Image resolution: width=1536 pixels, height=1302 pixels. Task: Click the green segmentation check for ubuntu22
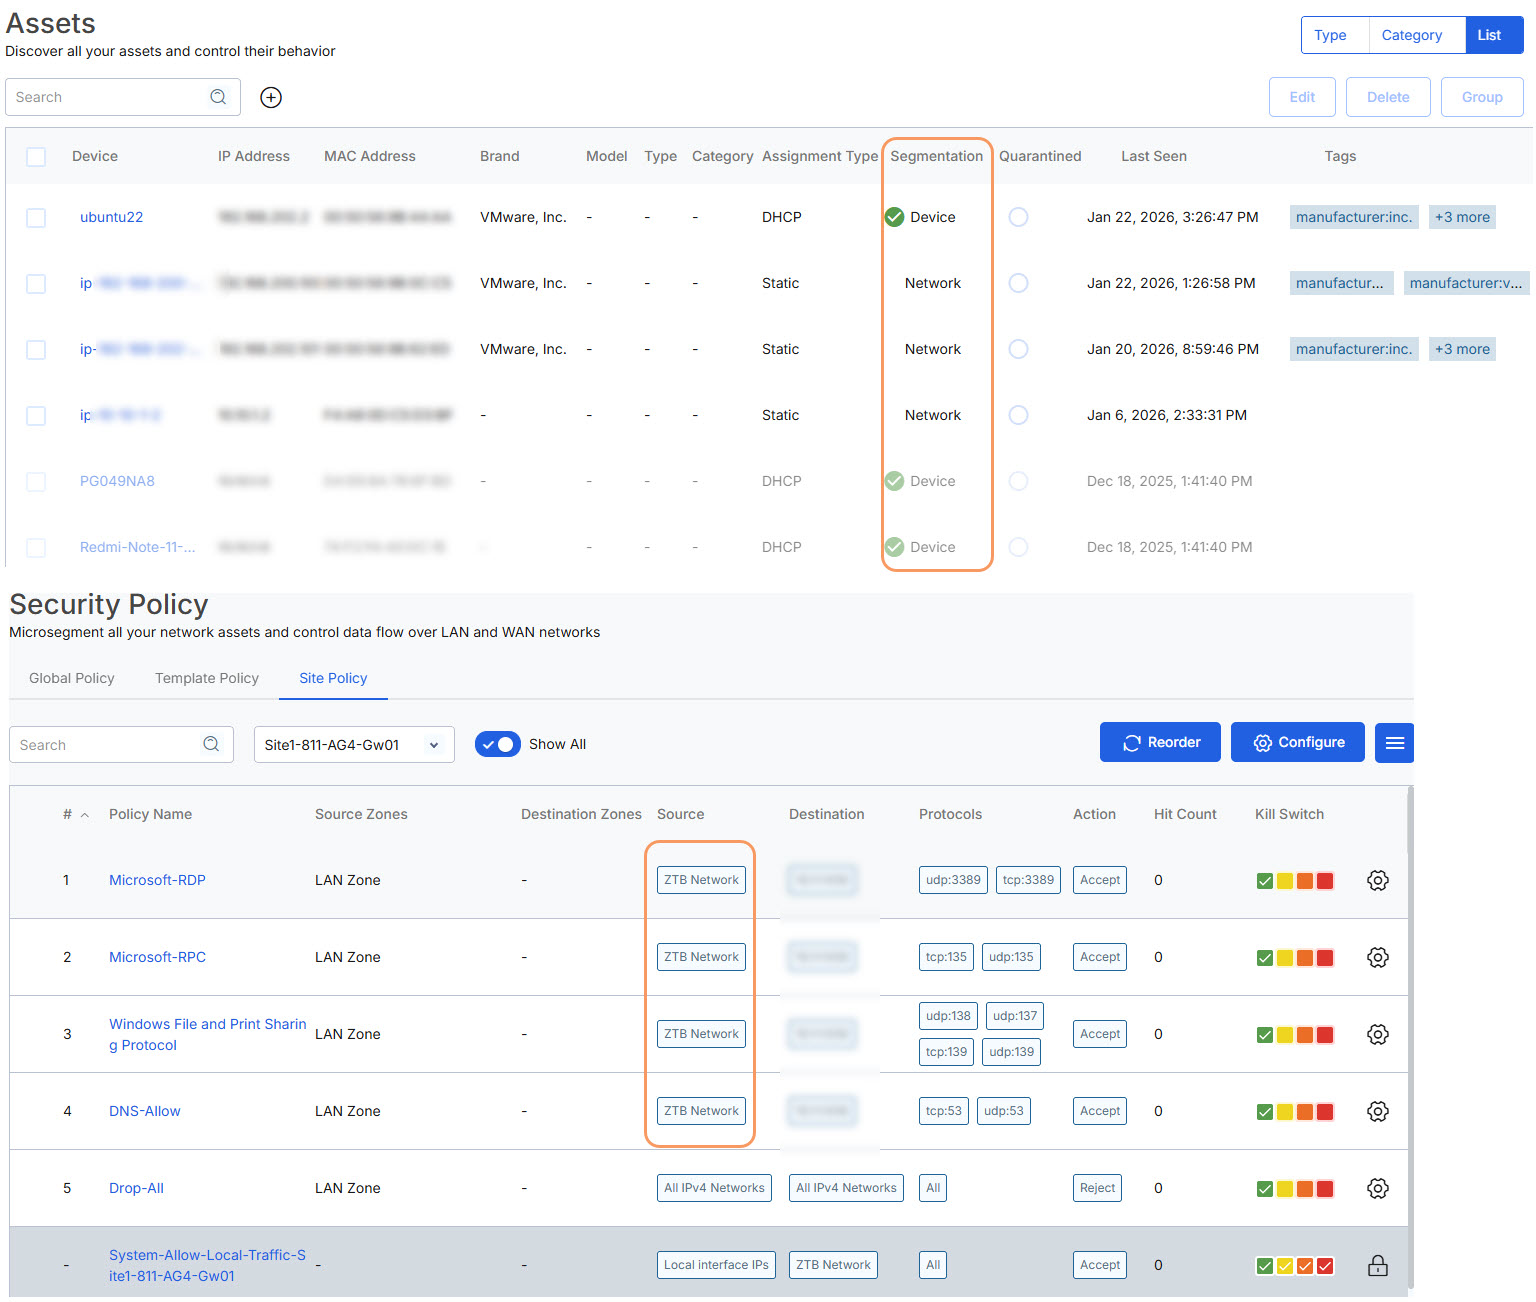pyautogui.click(x=895, y=217)
